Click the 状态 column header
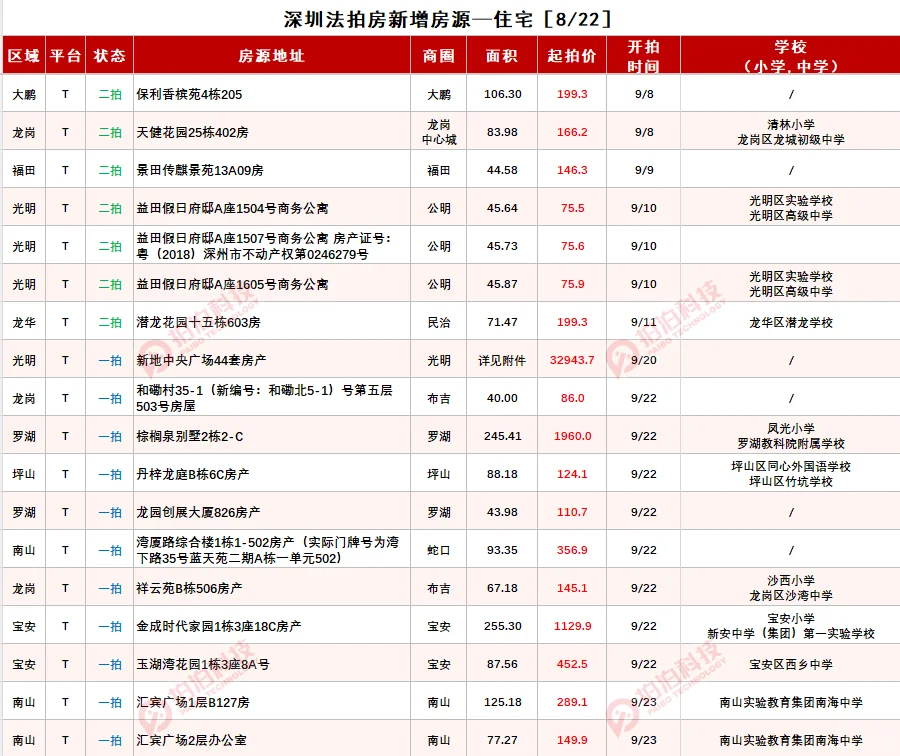Viewport: 900px width, 756px height. pyautogui.click(x=110, y=56)
